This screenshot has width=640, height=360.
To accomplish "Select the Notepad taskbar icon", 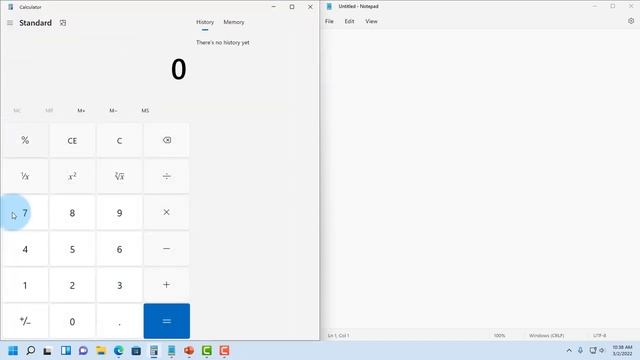I will pos(171,351).
